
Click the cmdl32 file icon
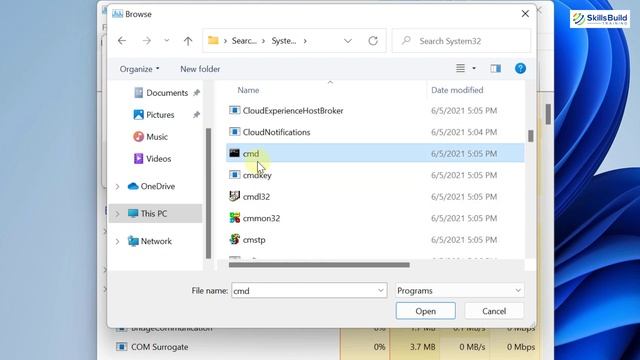pyautogui.click(x=234, y=196)
